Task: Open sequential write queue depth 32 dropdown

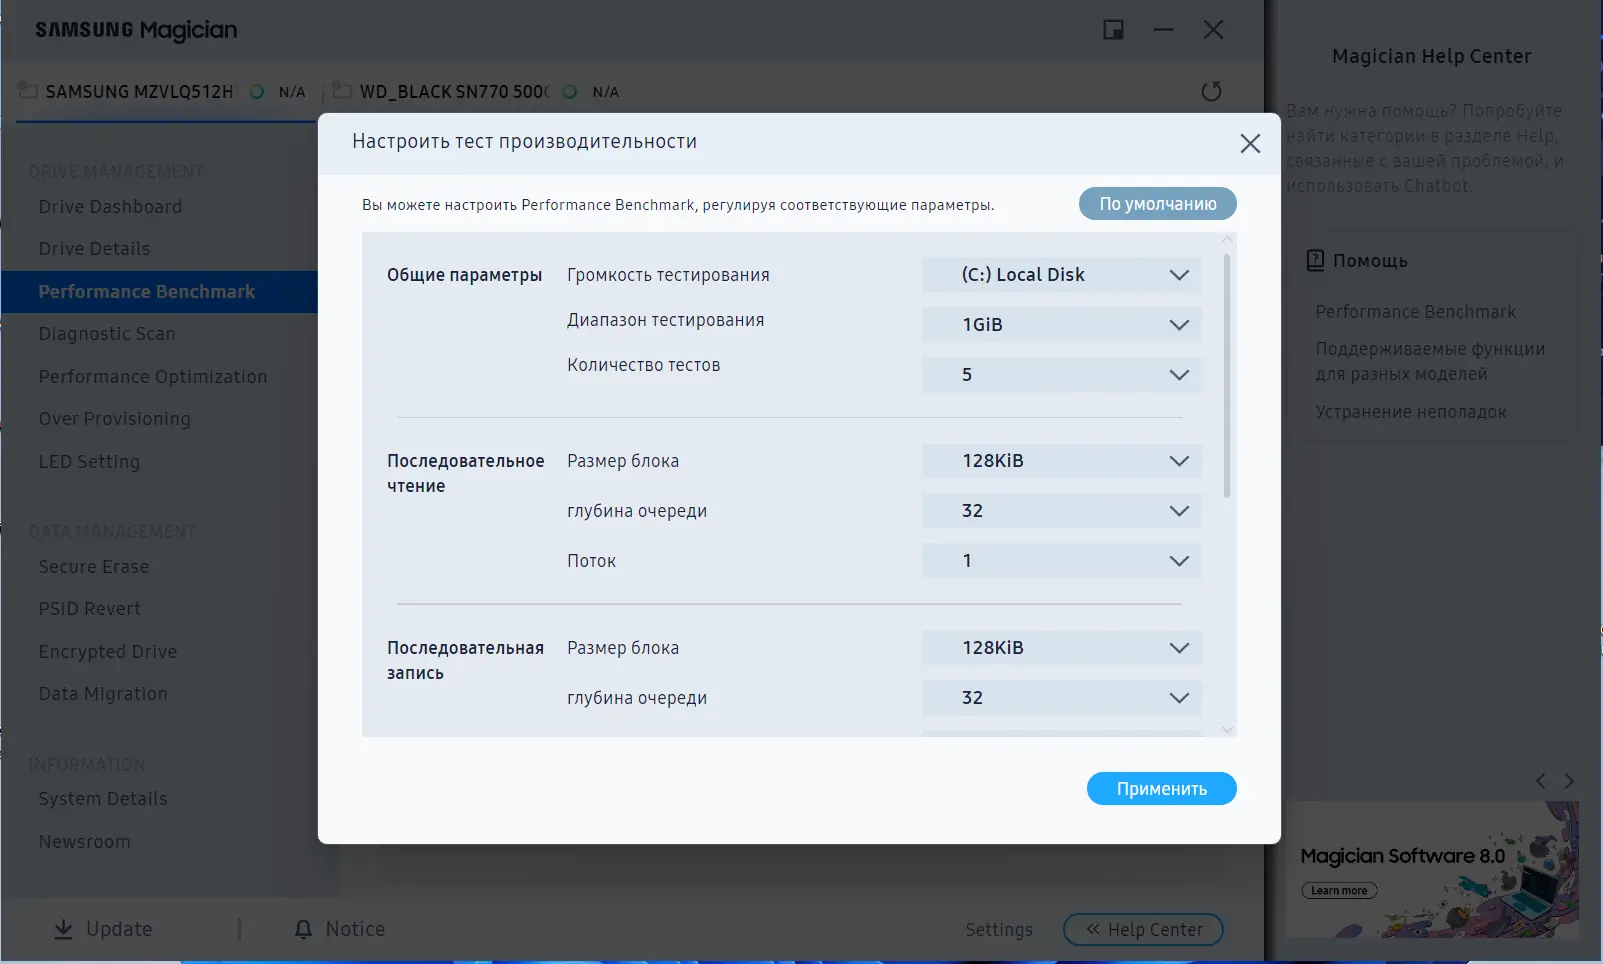Action: [x=1061, y=698]
